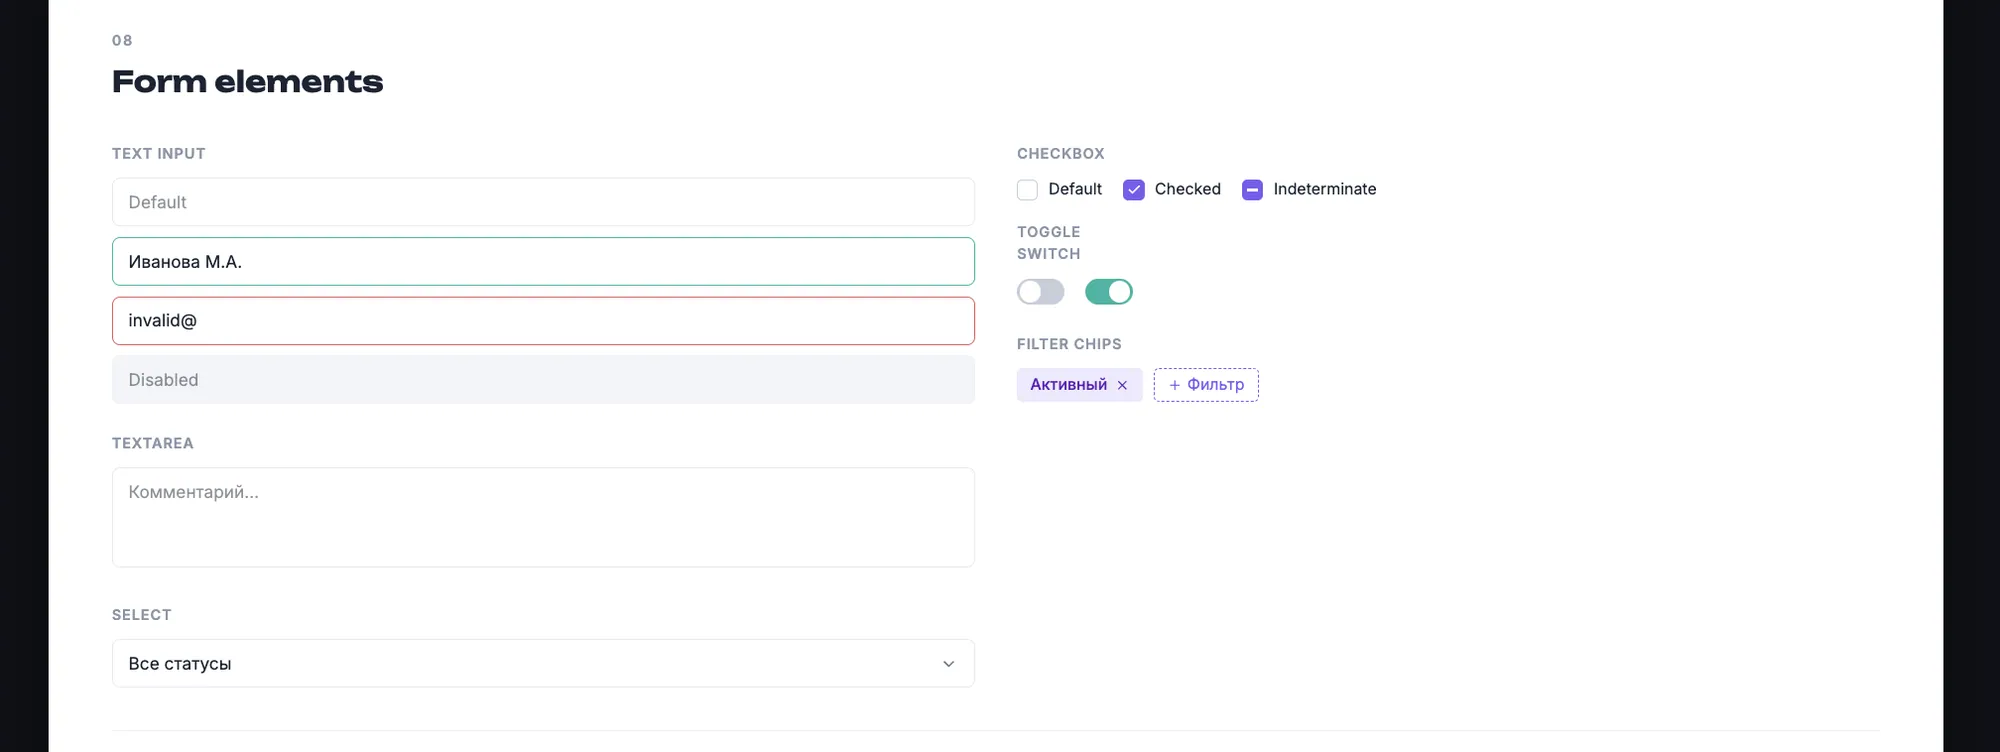Click the TEXT INPUT section label

159,154
